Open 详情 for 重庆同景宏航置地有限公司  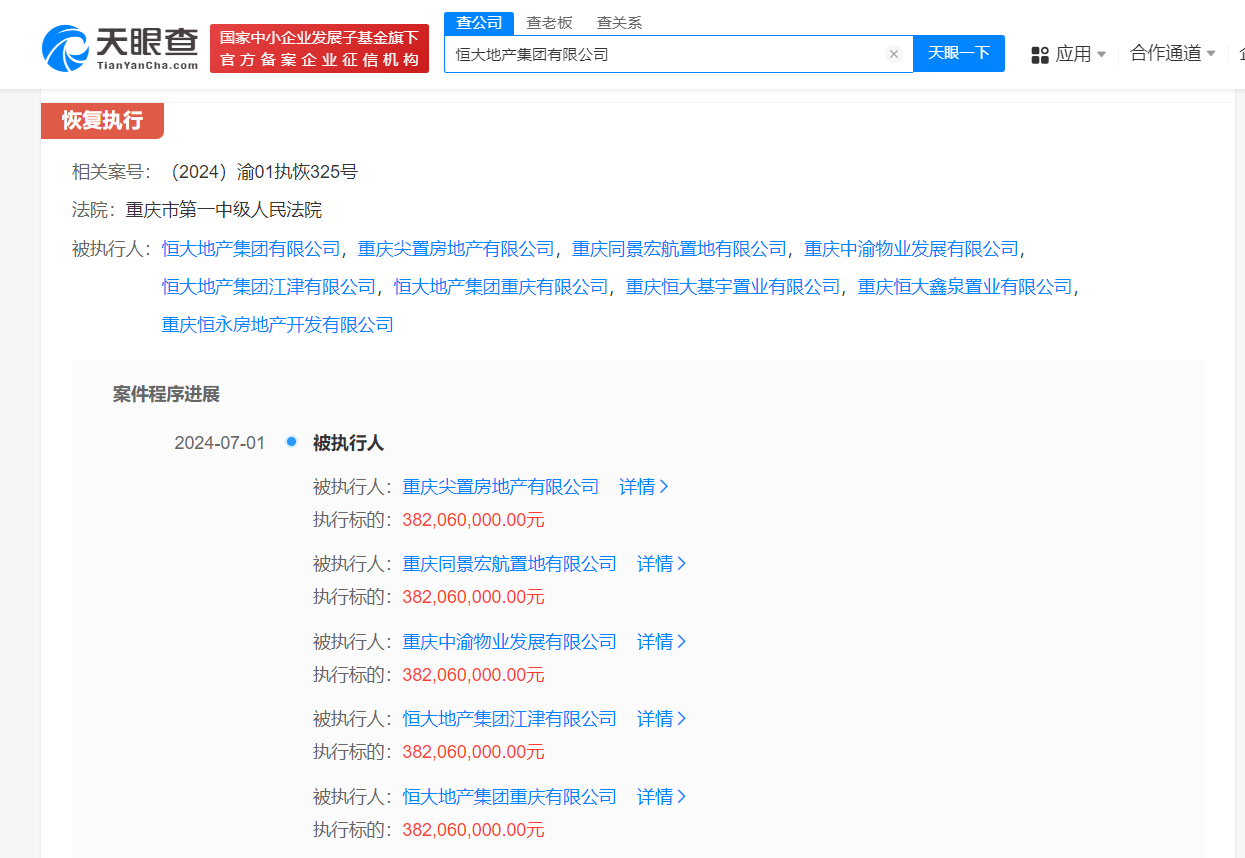click(661, 564)
